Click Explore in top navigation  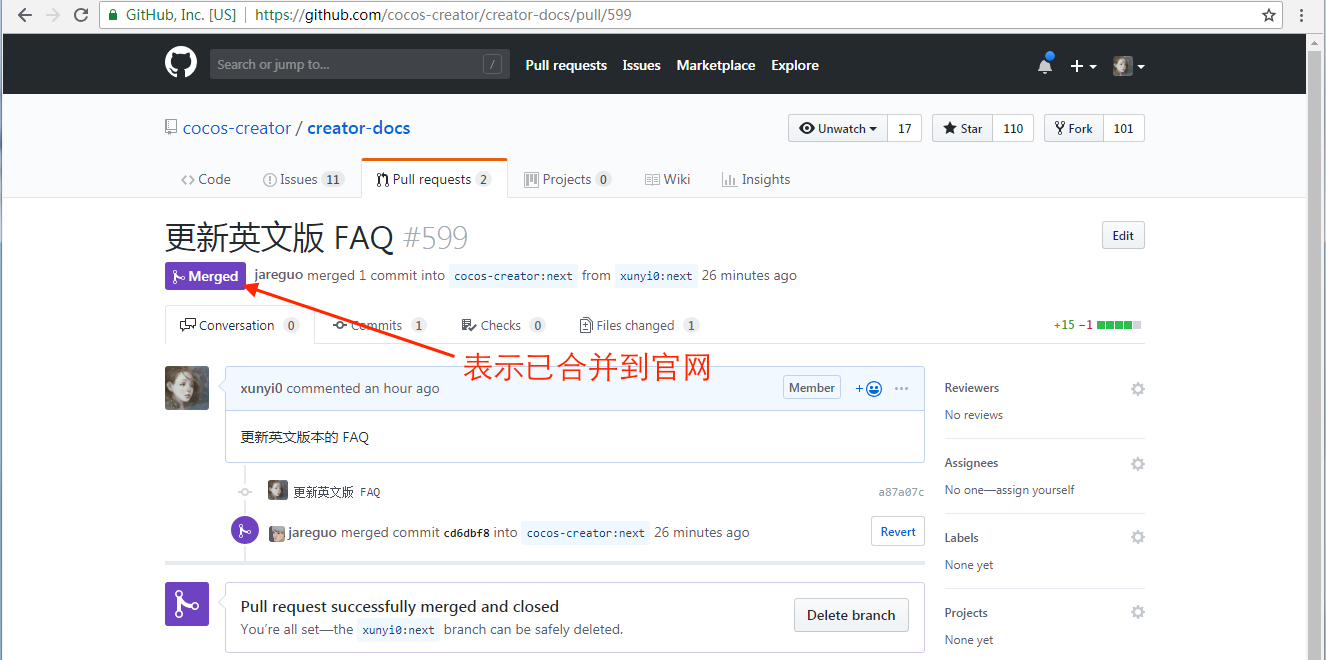tap(795, 65)
